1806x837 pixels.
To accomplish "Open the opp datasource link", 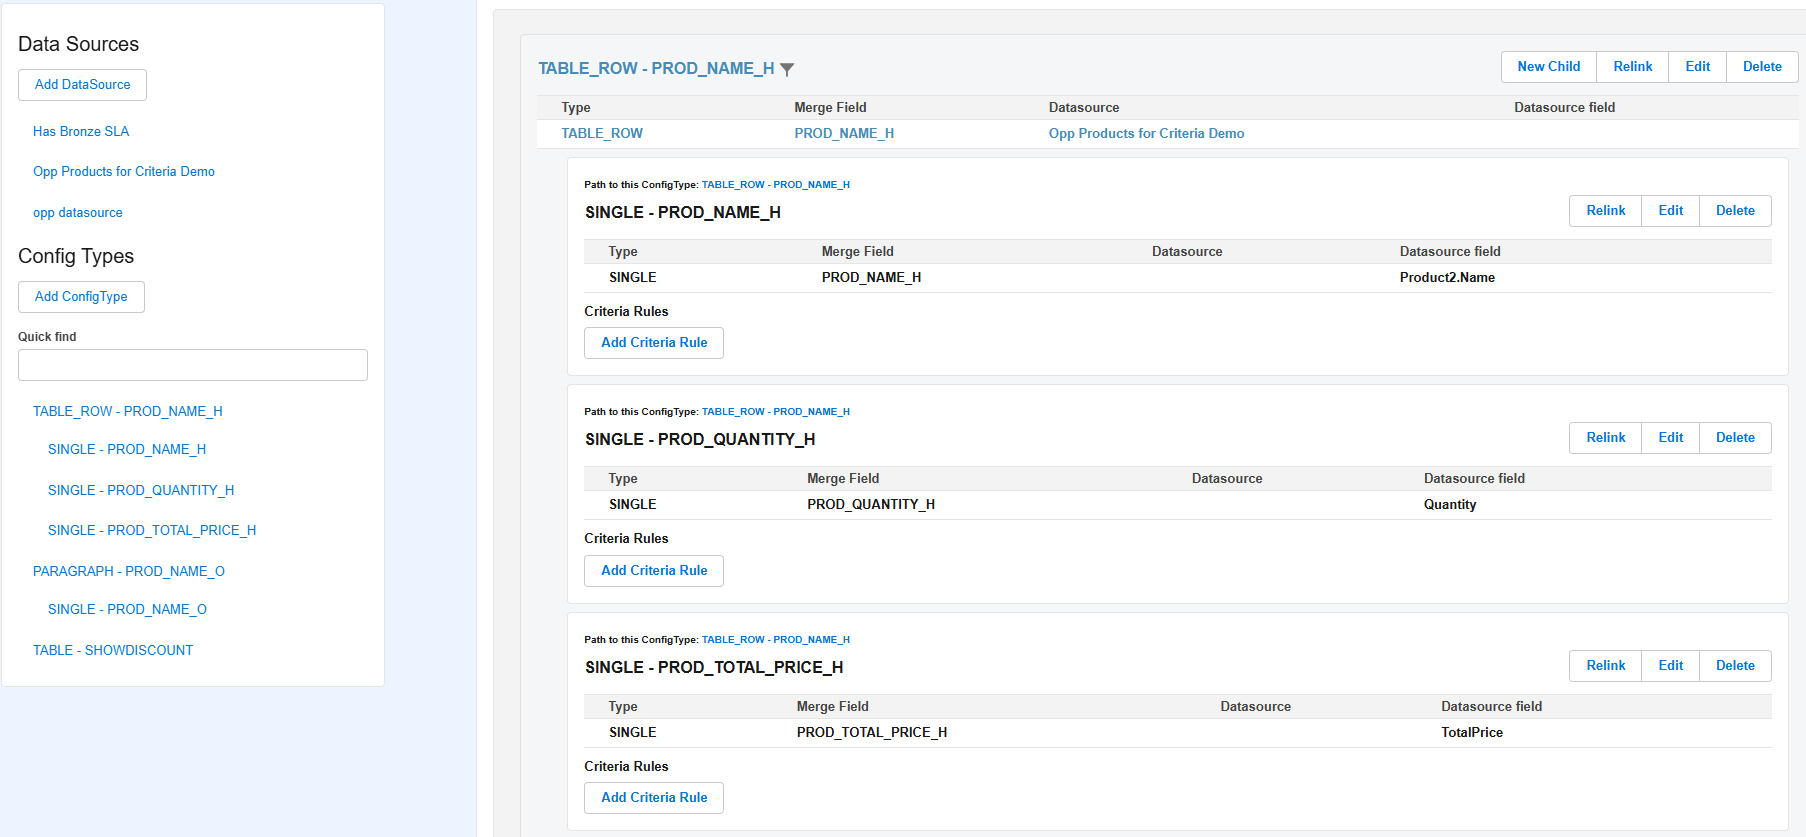I will (x=78, y=212).
